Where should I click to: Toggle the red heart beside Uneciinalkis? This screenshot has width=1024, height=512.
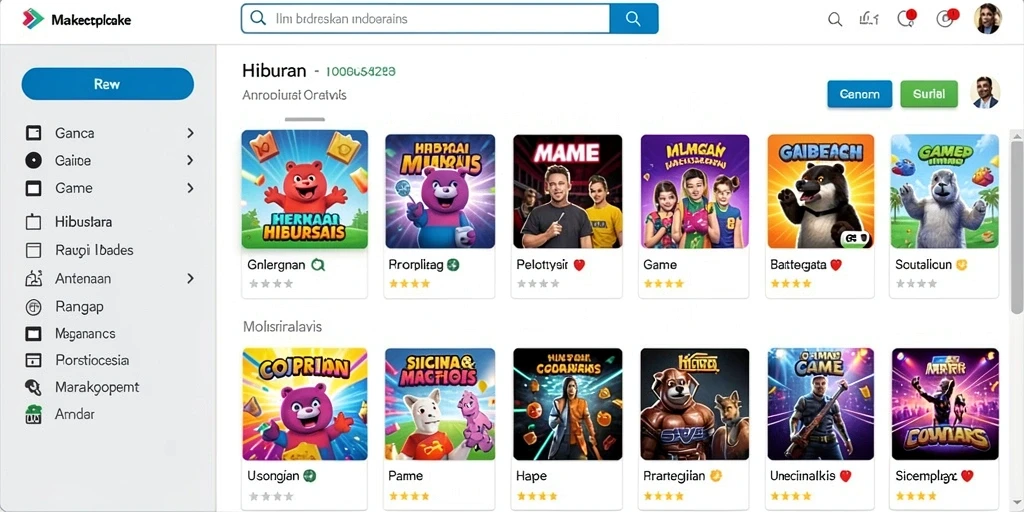tap(846, 476)
